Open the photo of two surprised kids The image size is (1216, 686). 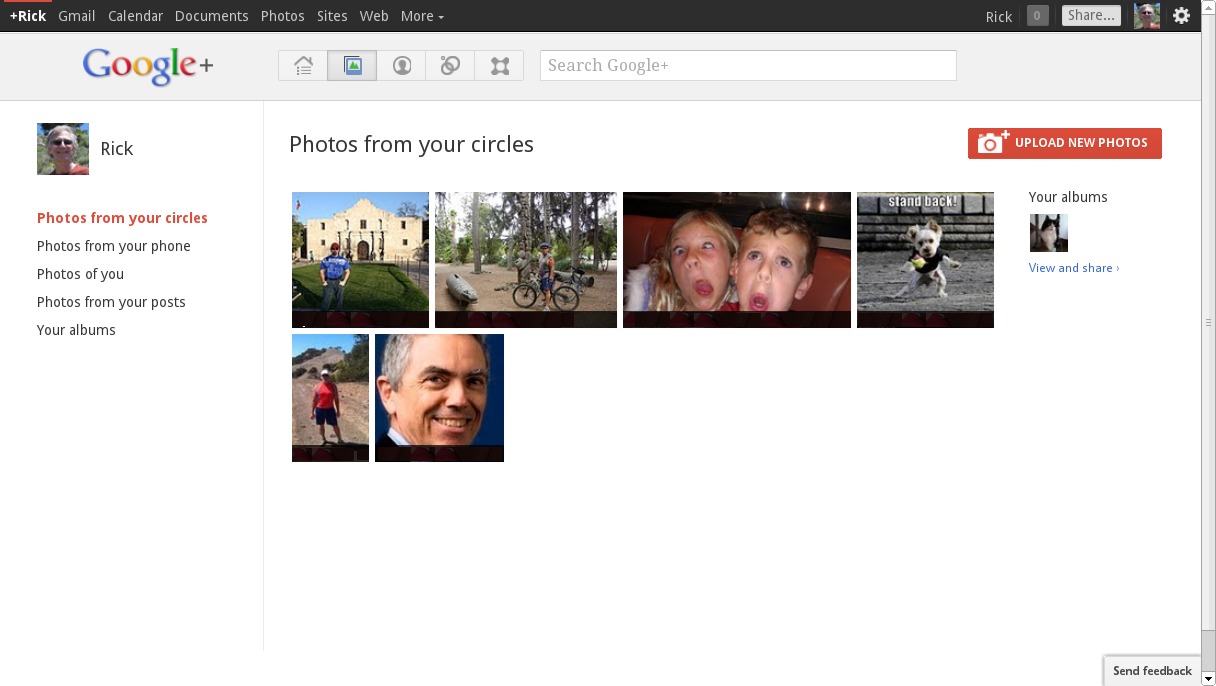[737, 260]
